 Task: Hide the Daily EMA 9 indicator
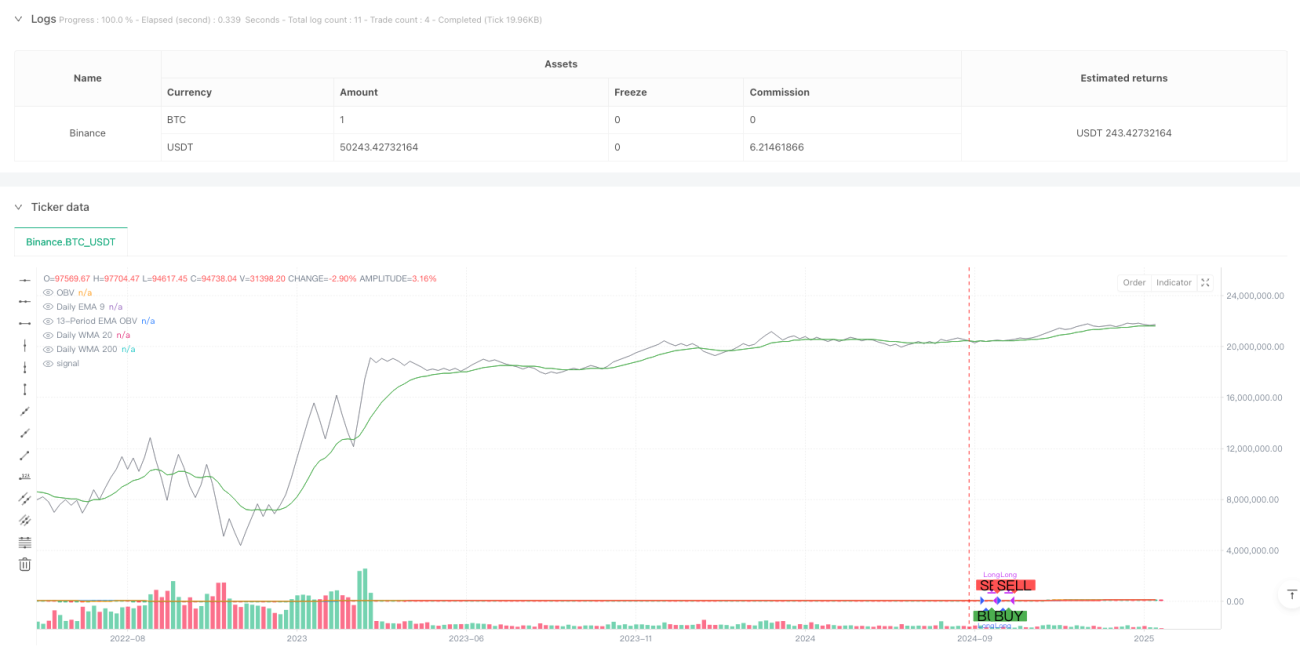click(48, 306)
